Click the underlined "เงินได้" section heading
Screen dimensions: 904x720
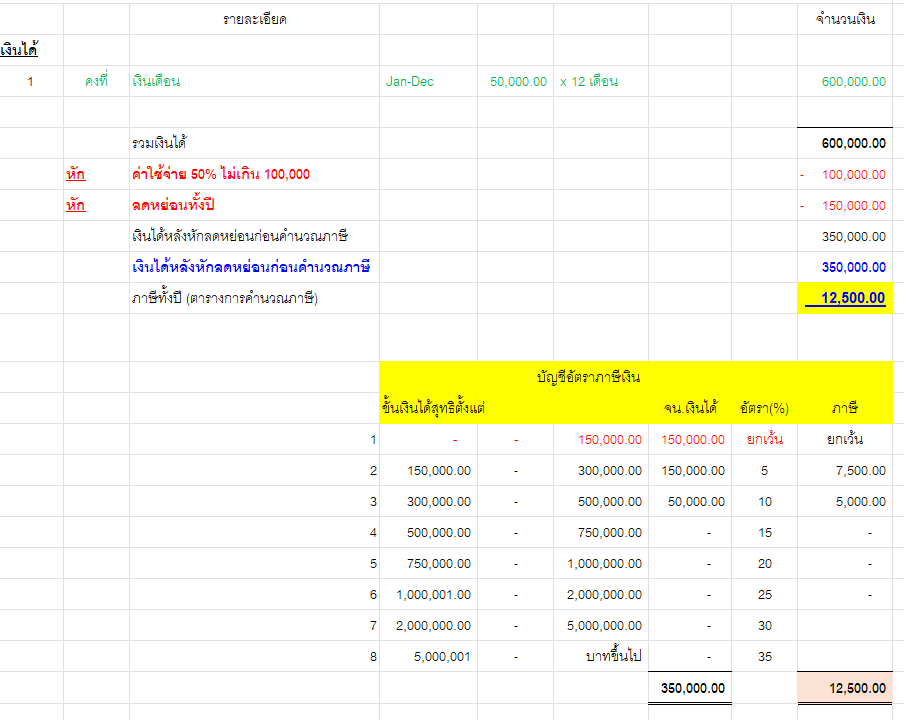pyautogui.click(x=20, y=50)
